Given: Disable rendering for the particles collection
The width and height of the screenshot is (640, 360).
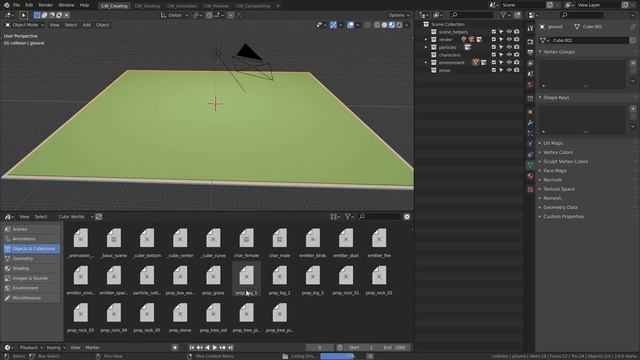Looking at the screenshot, I should coord(517,47).
